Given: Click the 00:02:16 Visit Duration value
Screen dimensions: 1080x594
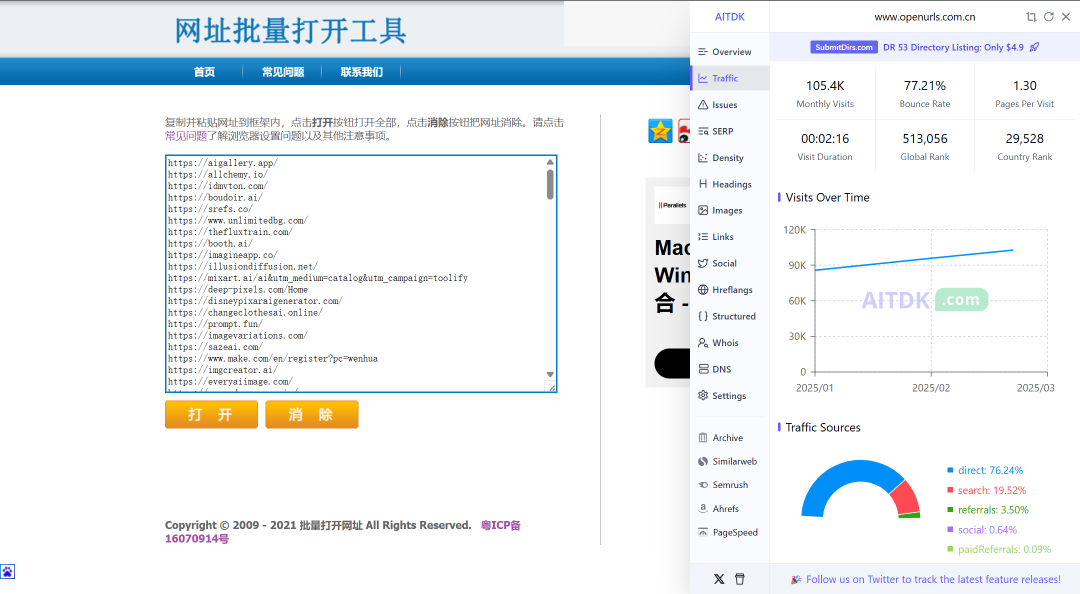Looking at the screenshot, I should (x=825, y=139).
